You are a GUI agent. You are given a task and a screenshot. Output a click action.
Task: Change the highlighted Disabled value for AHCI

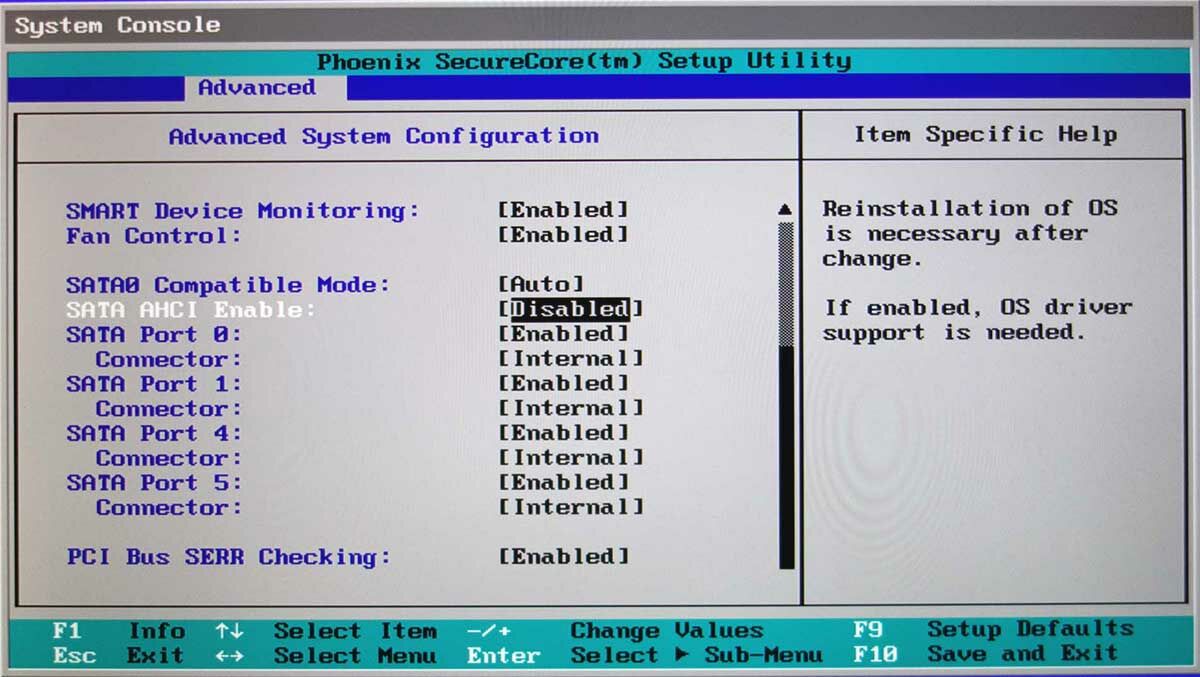[570, 309]
